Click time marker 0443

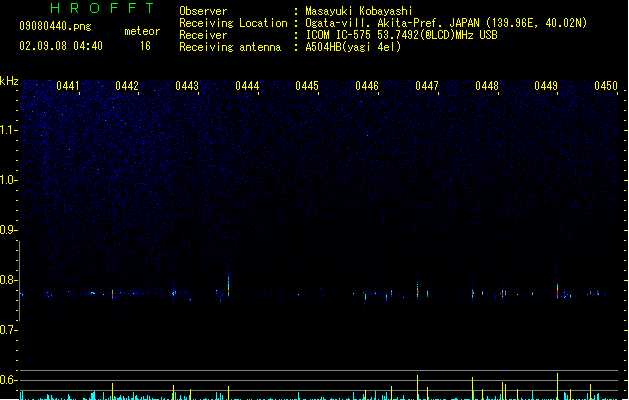[187, 86]
